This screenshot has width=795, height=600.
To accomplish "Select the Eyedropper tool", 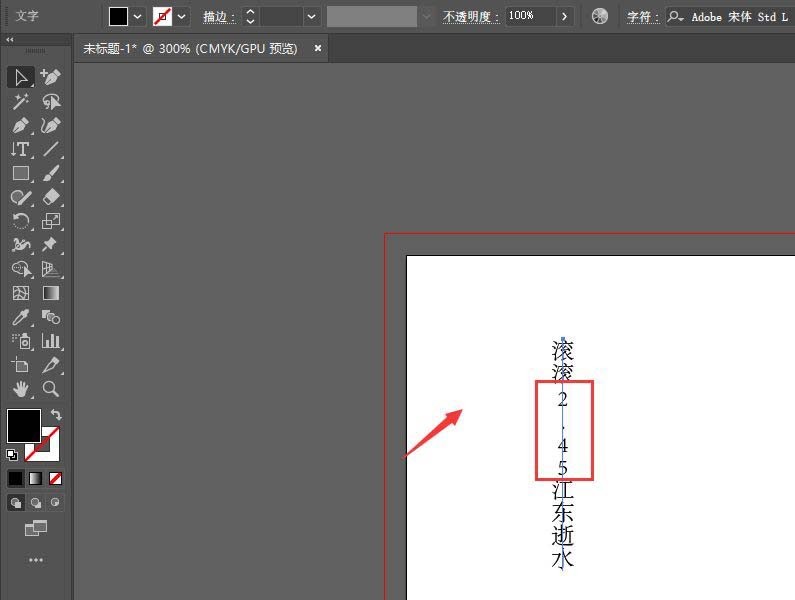I will coord(21,317).
